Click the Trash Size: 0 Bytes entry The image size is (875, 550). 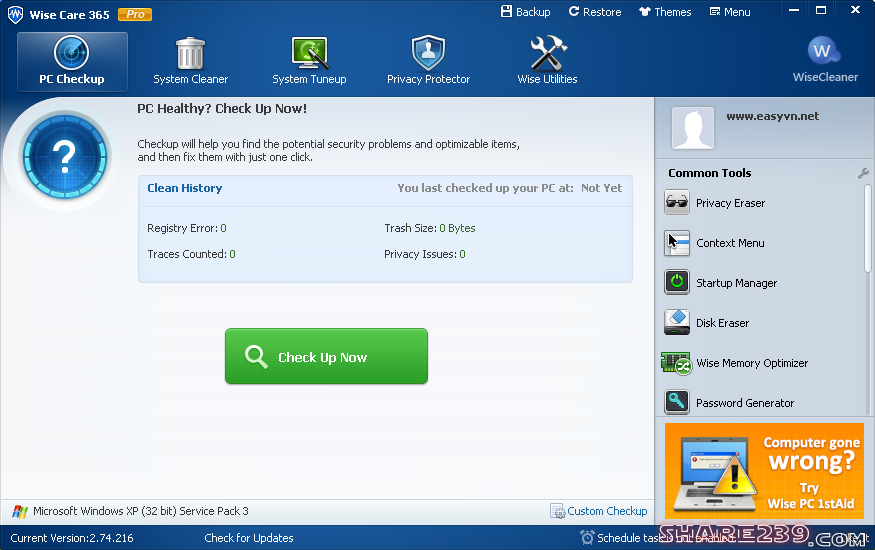click(430, 228)
